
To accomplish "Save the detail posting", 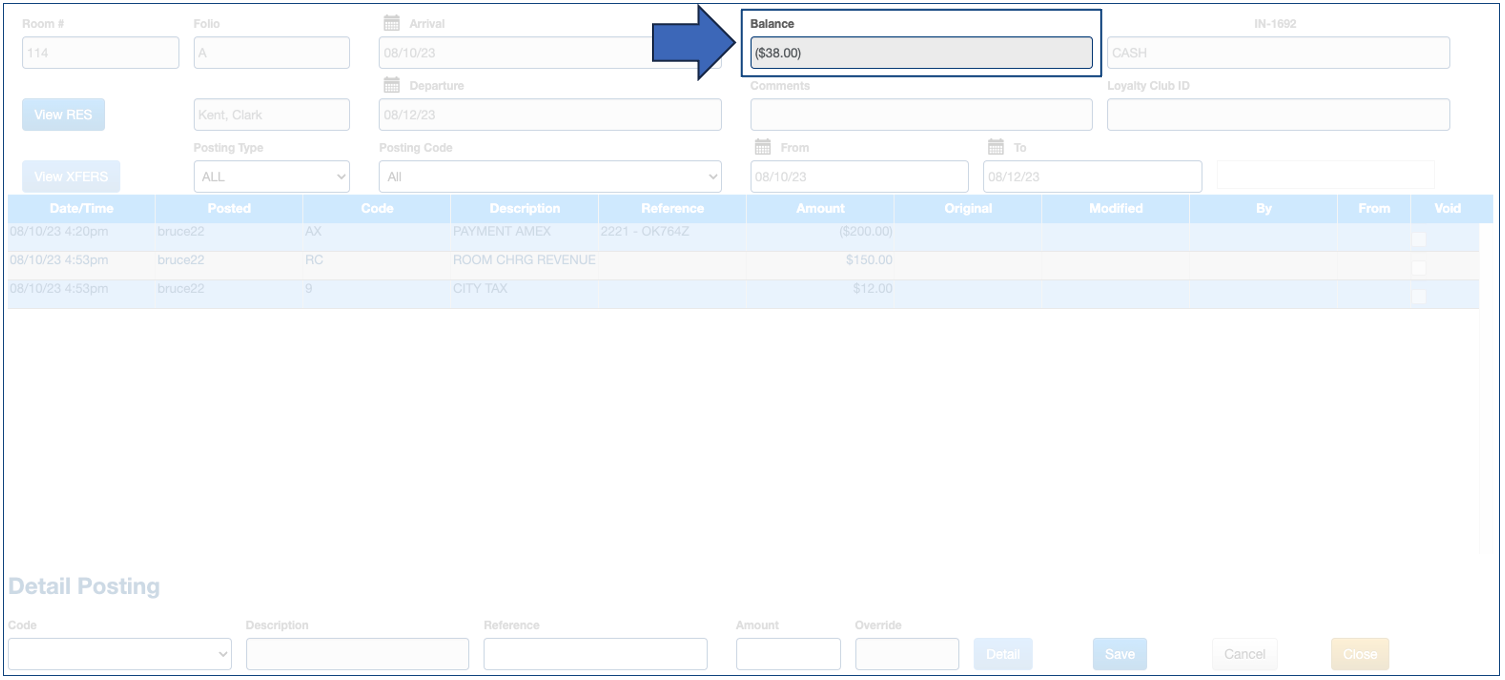I will coord(1119,653).
